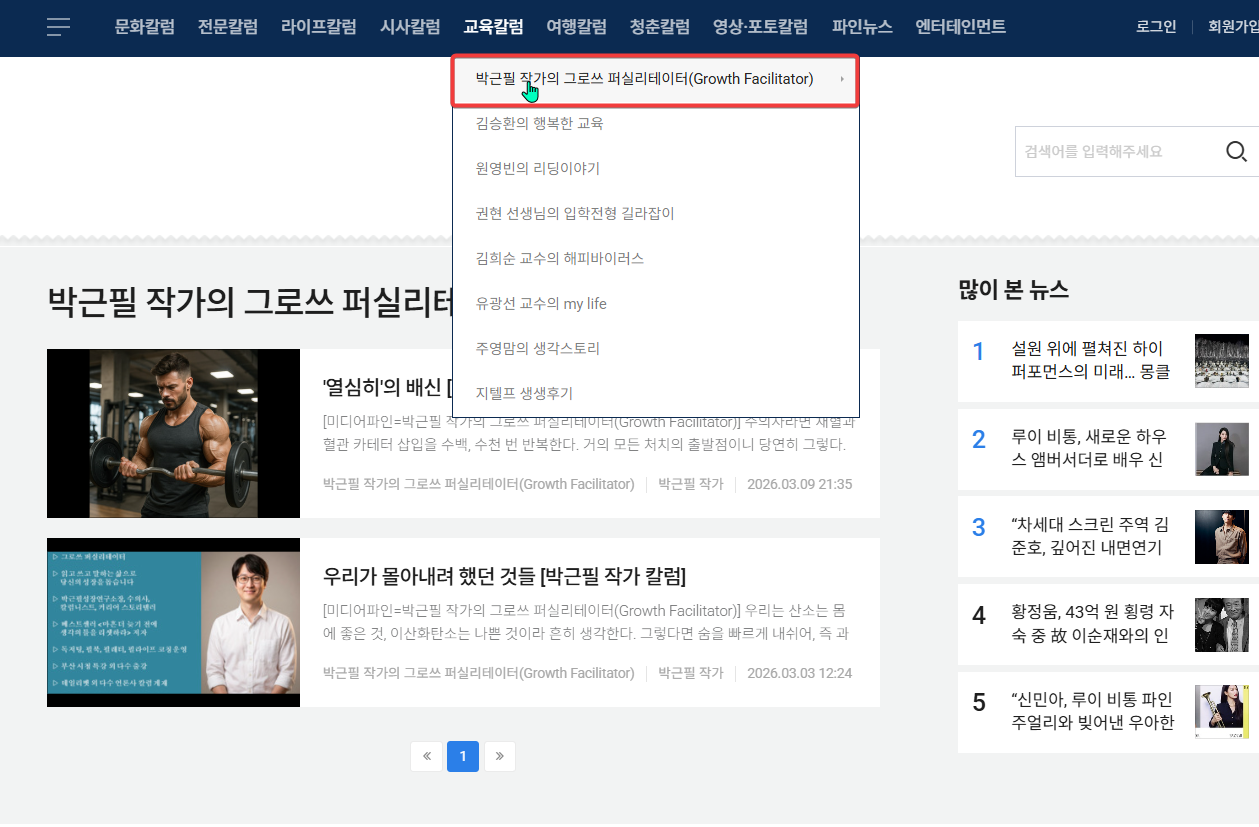Viewport: 1259px width, 827px height.
Task: Open the 파인뉴스 menu
Action: (x=862, y=27)
